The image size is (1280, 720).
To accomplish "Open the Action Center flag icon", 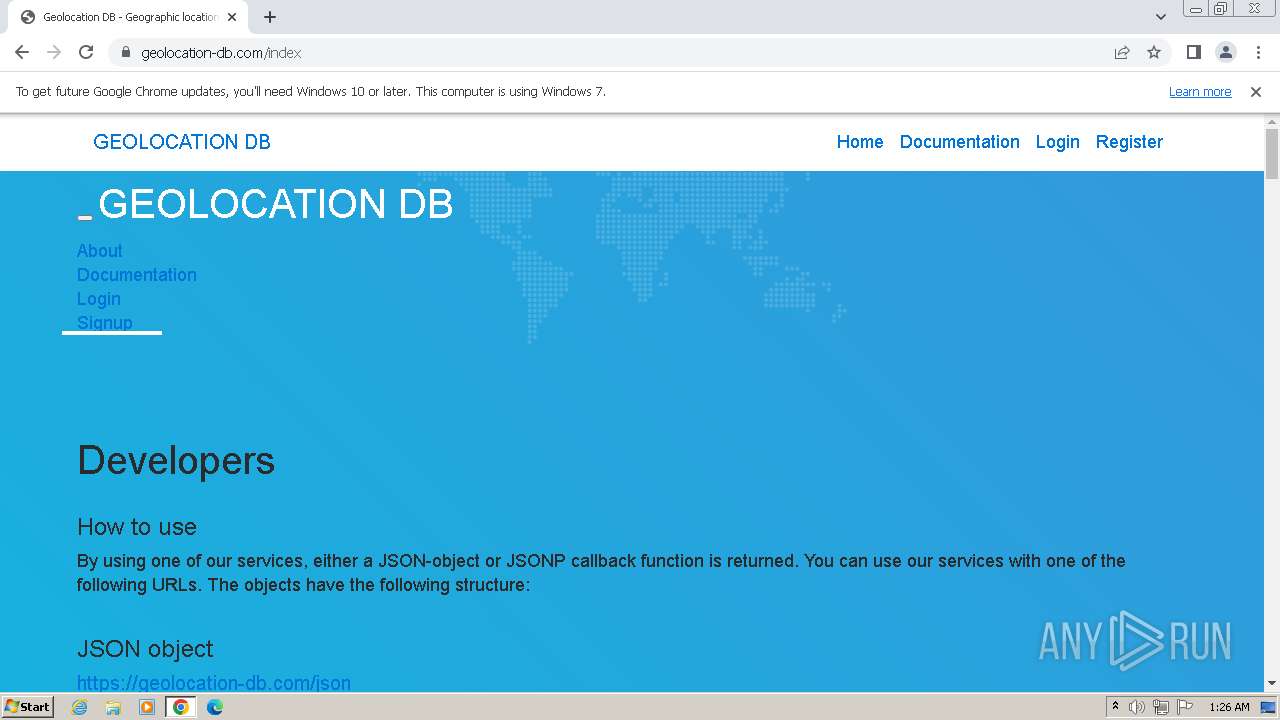I will point(1185,707).
